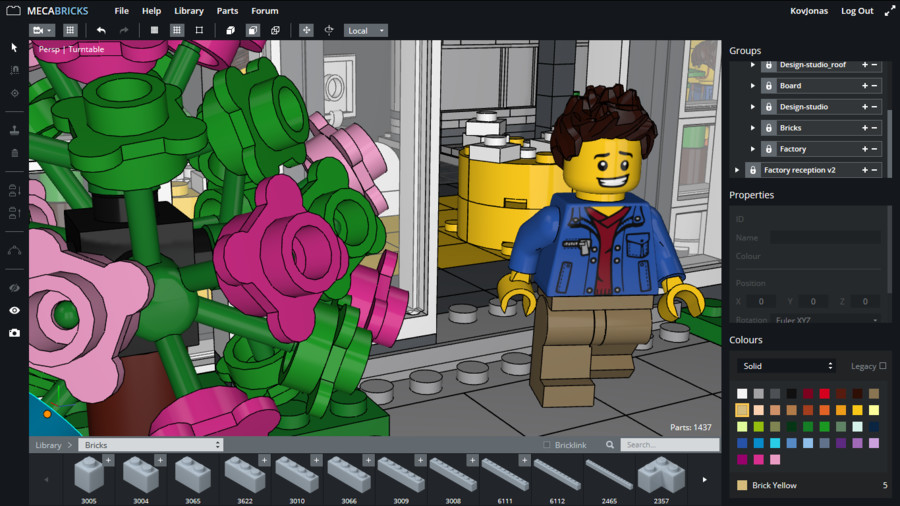Click the solid square snap icon
Image resolution: width=900 pixels, height=506 pixels.
click(x=154, y=30)
